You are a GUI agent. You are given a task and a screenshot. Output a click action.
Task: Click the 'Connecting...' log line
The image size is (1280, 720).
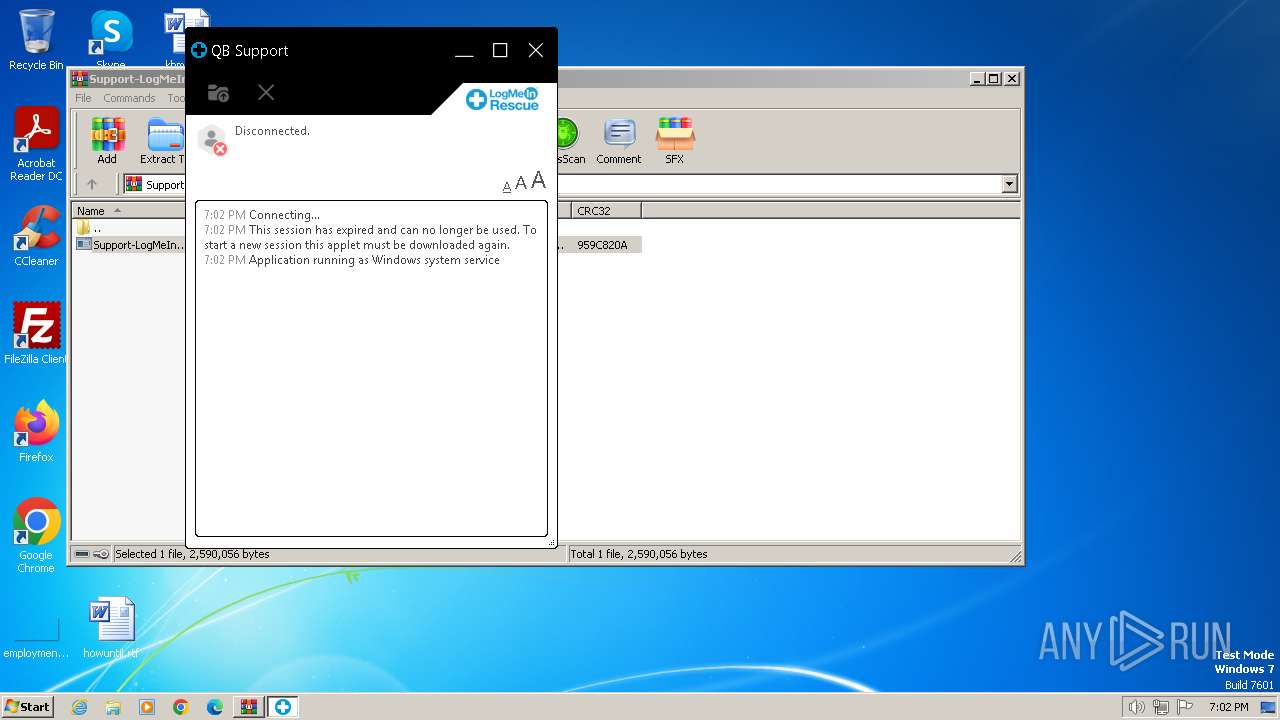tap(284, 215)
